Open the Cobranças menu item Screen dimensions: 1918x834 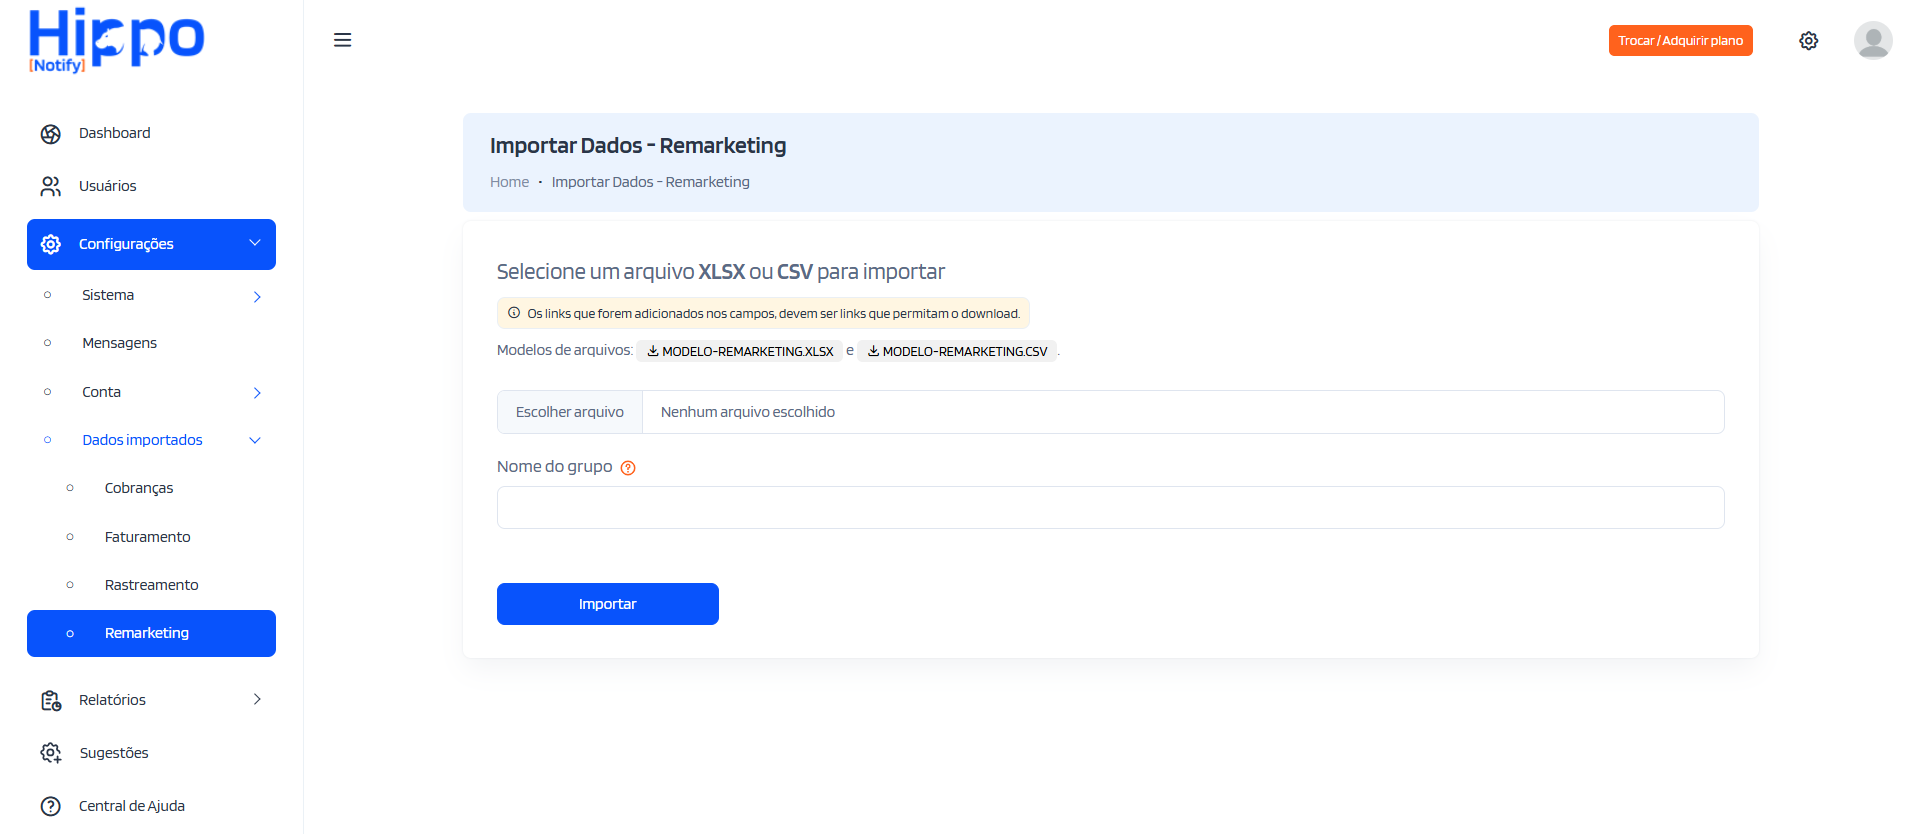[x=139, y=488]
